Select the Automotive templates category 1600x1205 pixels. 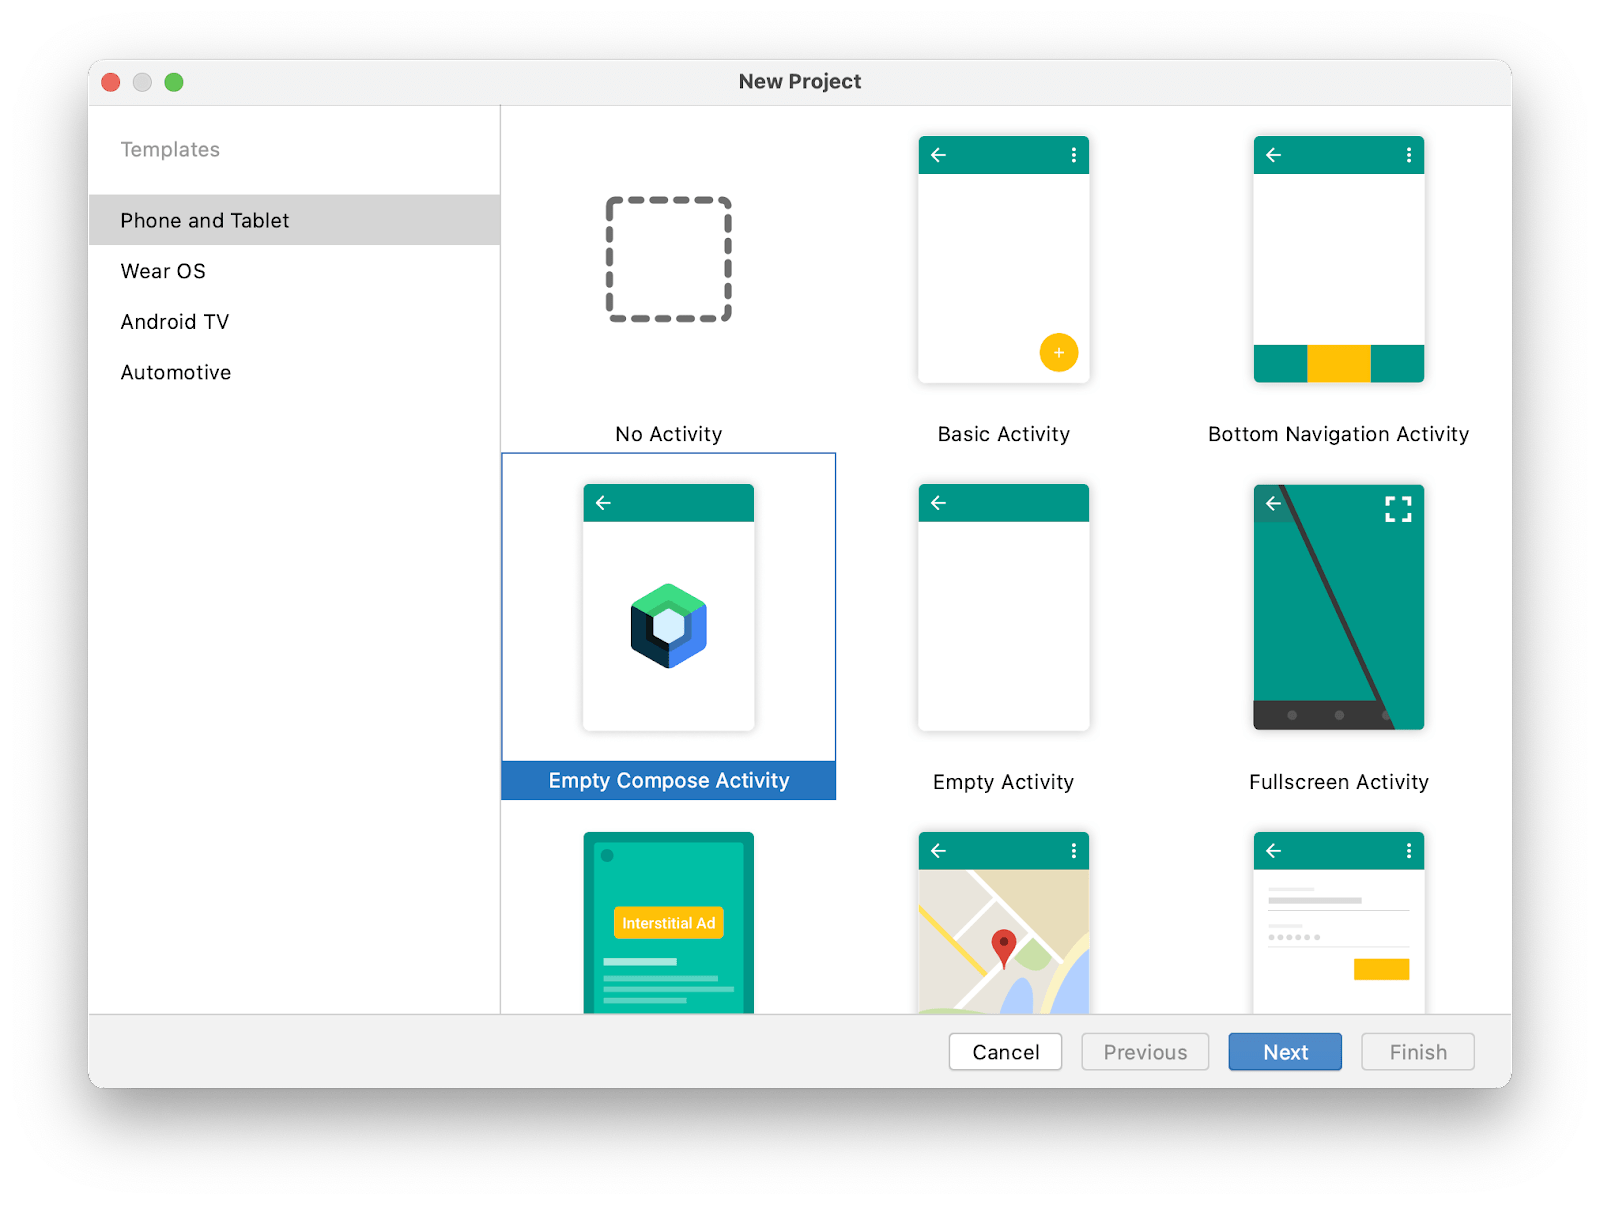point(175,372)
